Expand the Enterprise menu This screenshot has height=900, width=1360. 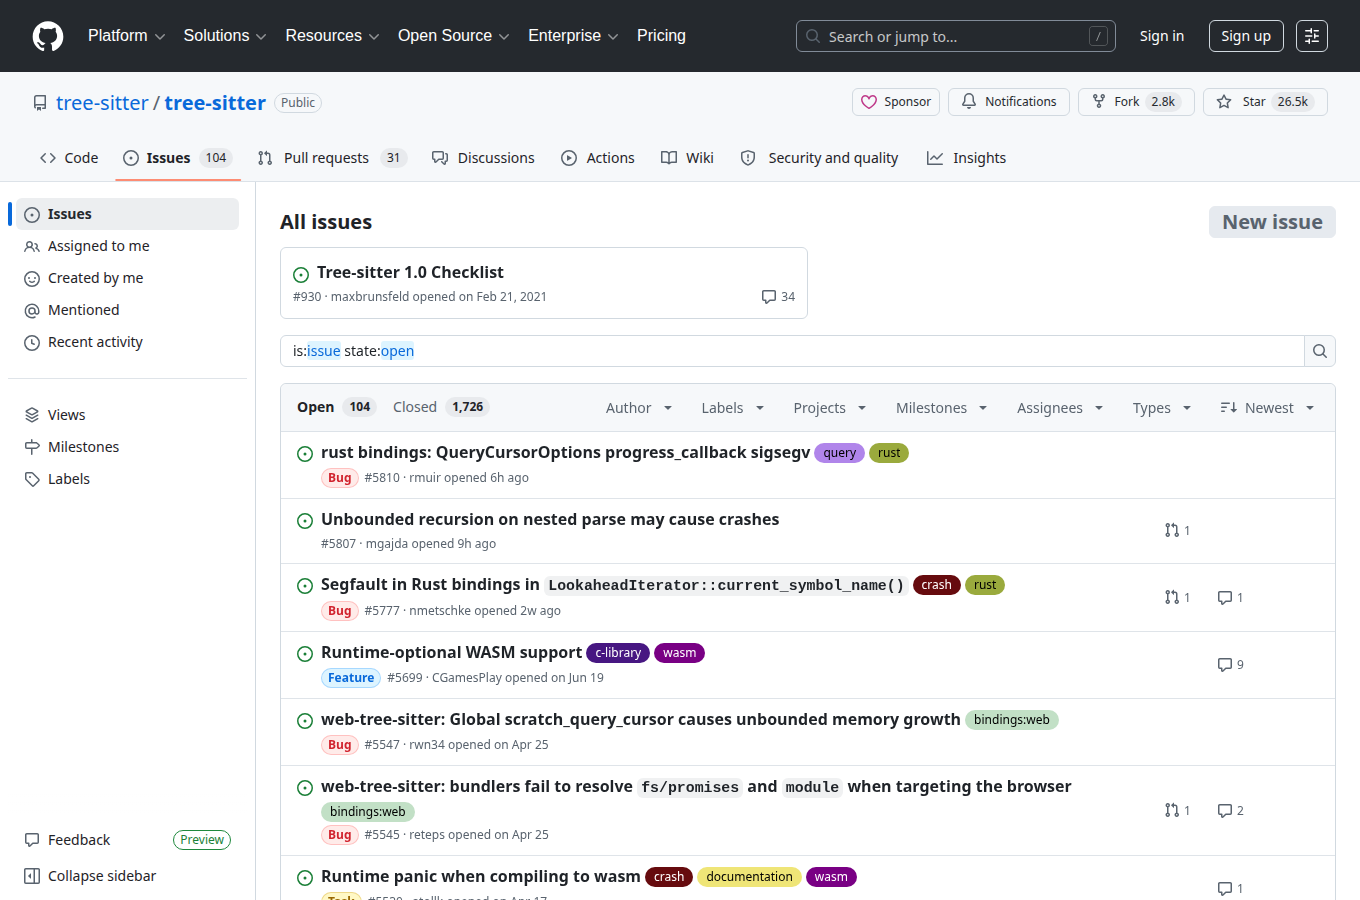point(574,36)
